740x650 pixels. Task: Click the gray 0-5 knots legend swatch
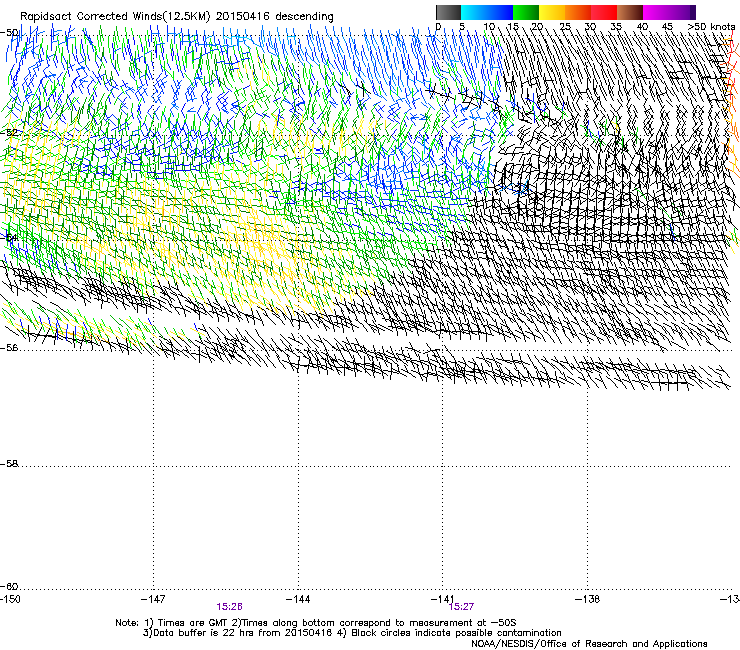pos(448,12)
